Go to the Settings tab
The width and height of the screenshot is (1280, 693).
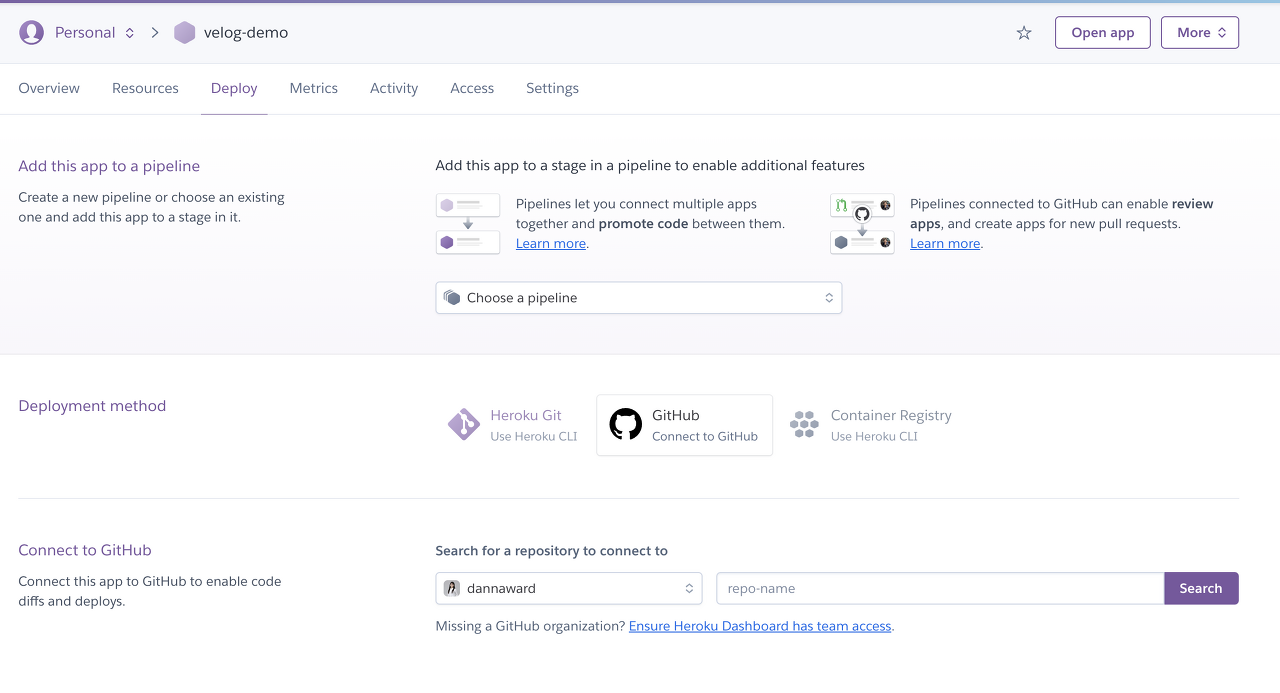point(552,88)
